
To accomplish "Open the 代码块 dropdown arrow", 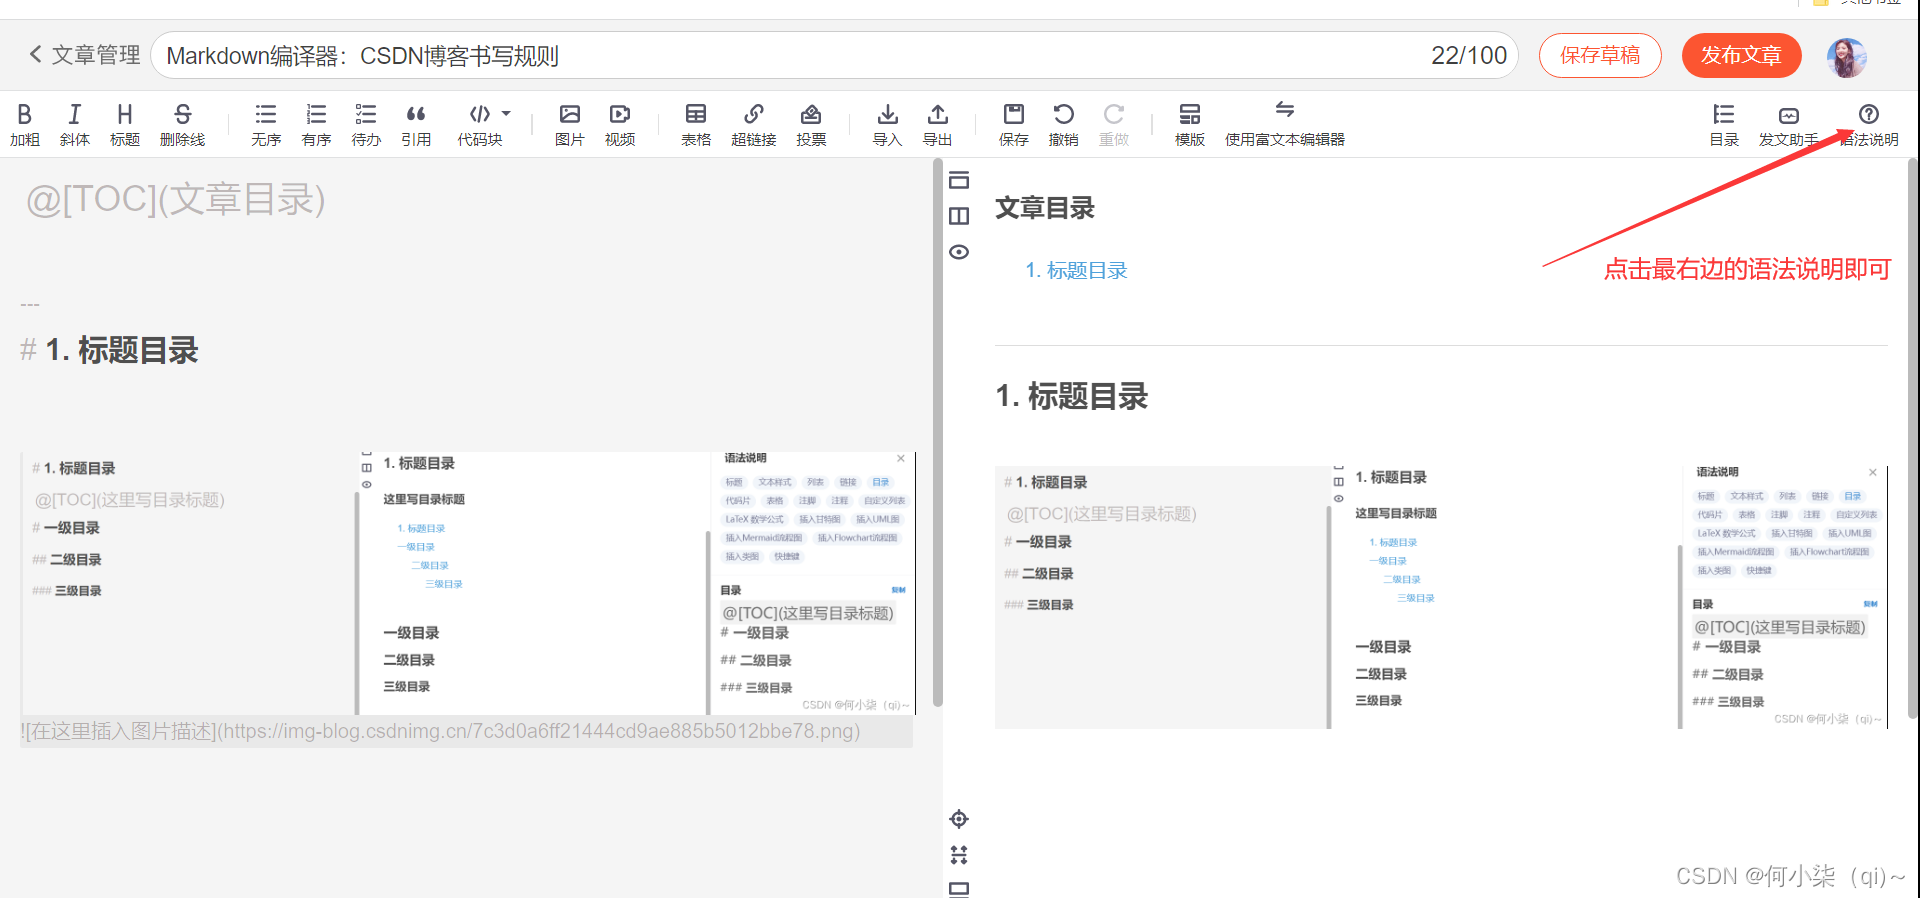I will [506, 114].
